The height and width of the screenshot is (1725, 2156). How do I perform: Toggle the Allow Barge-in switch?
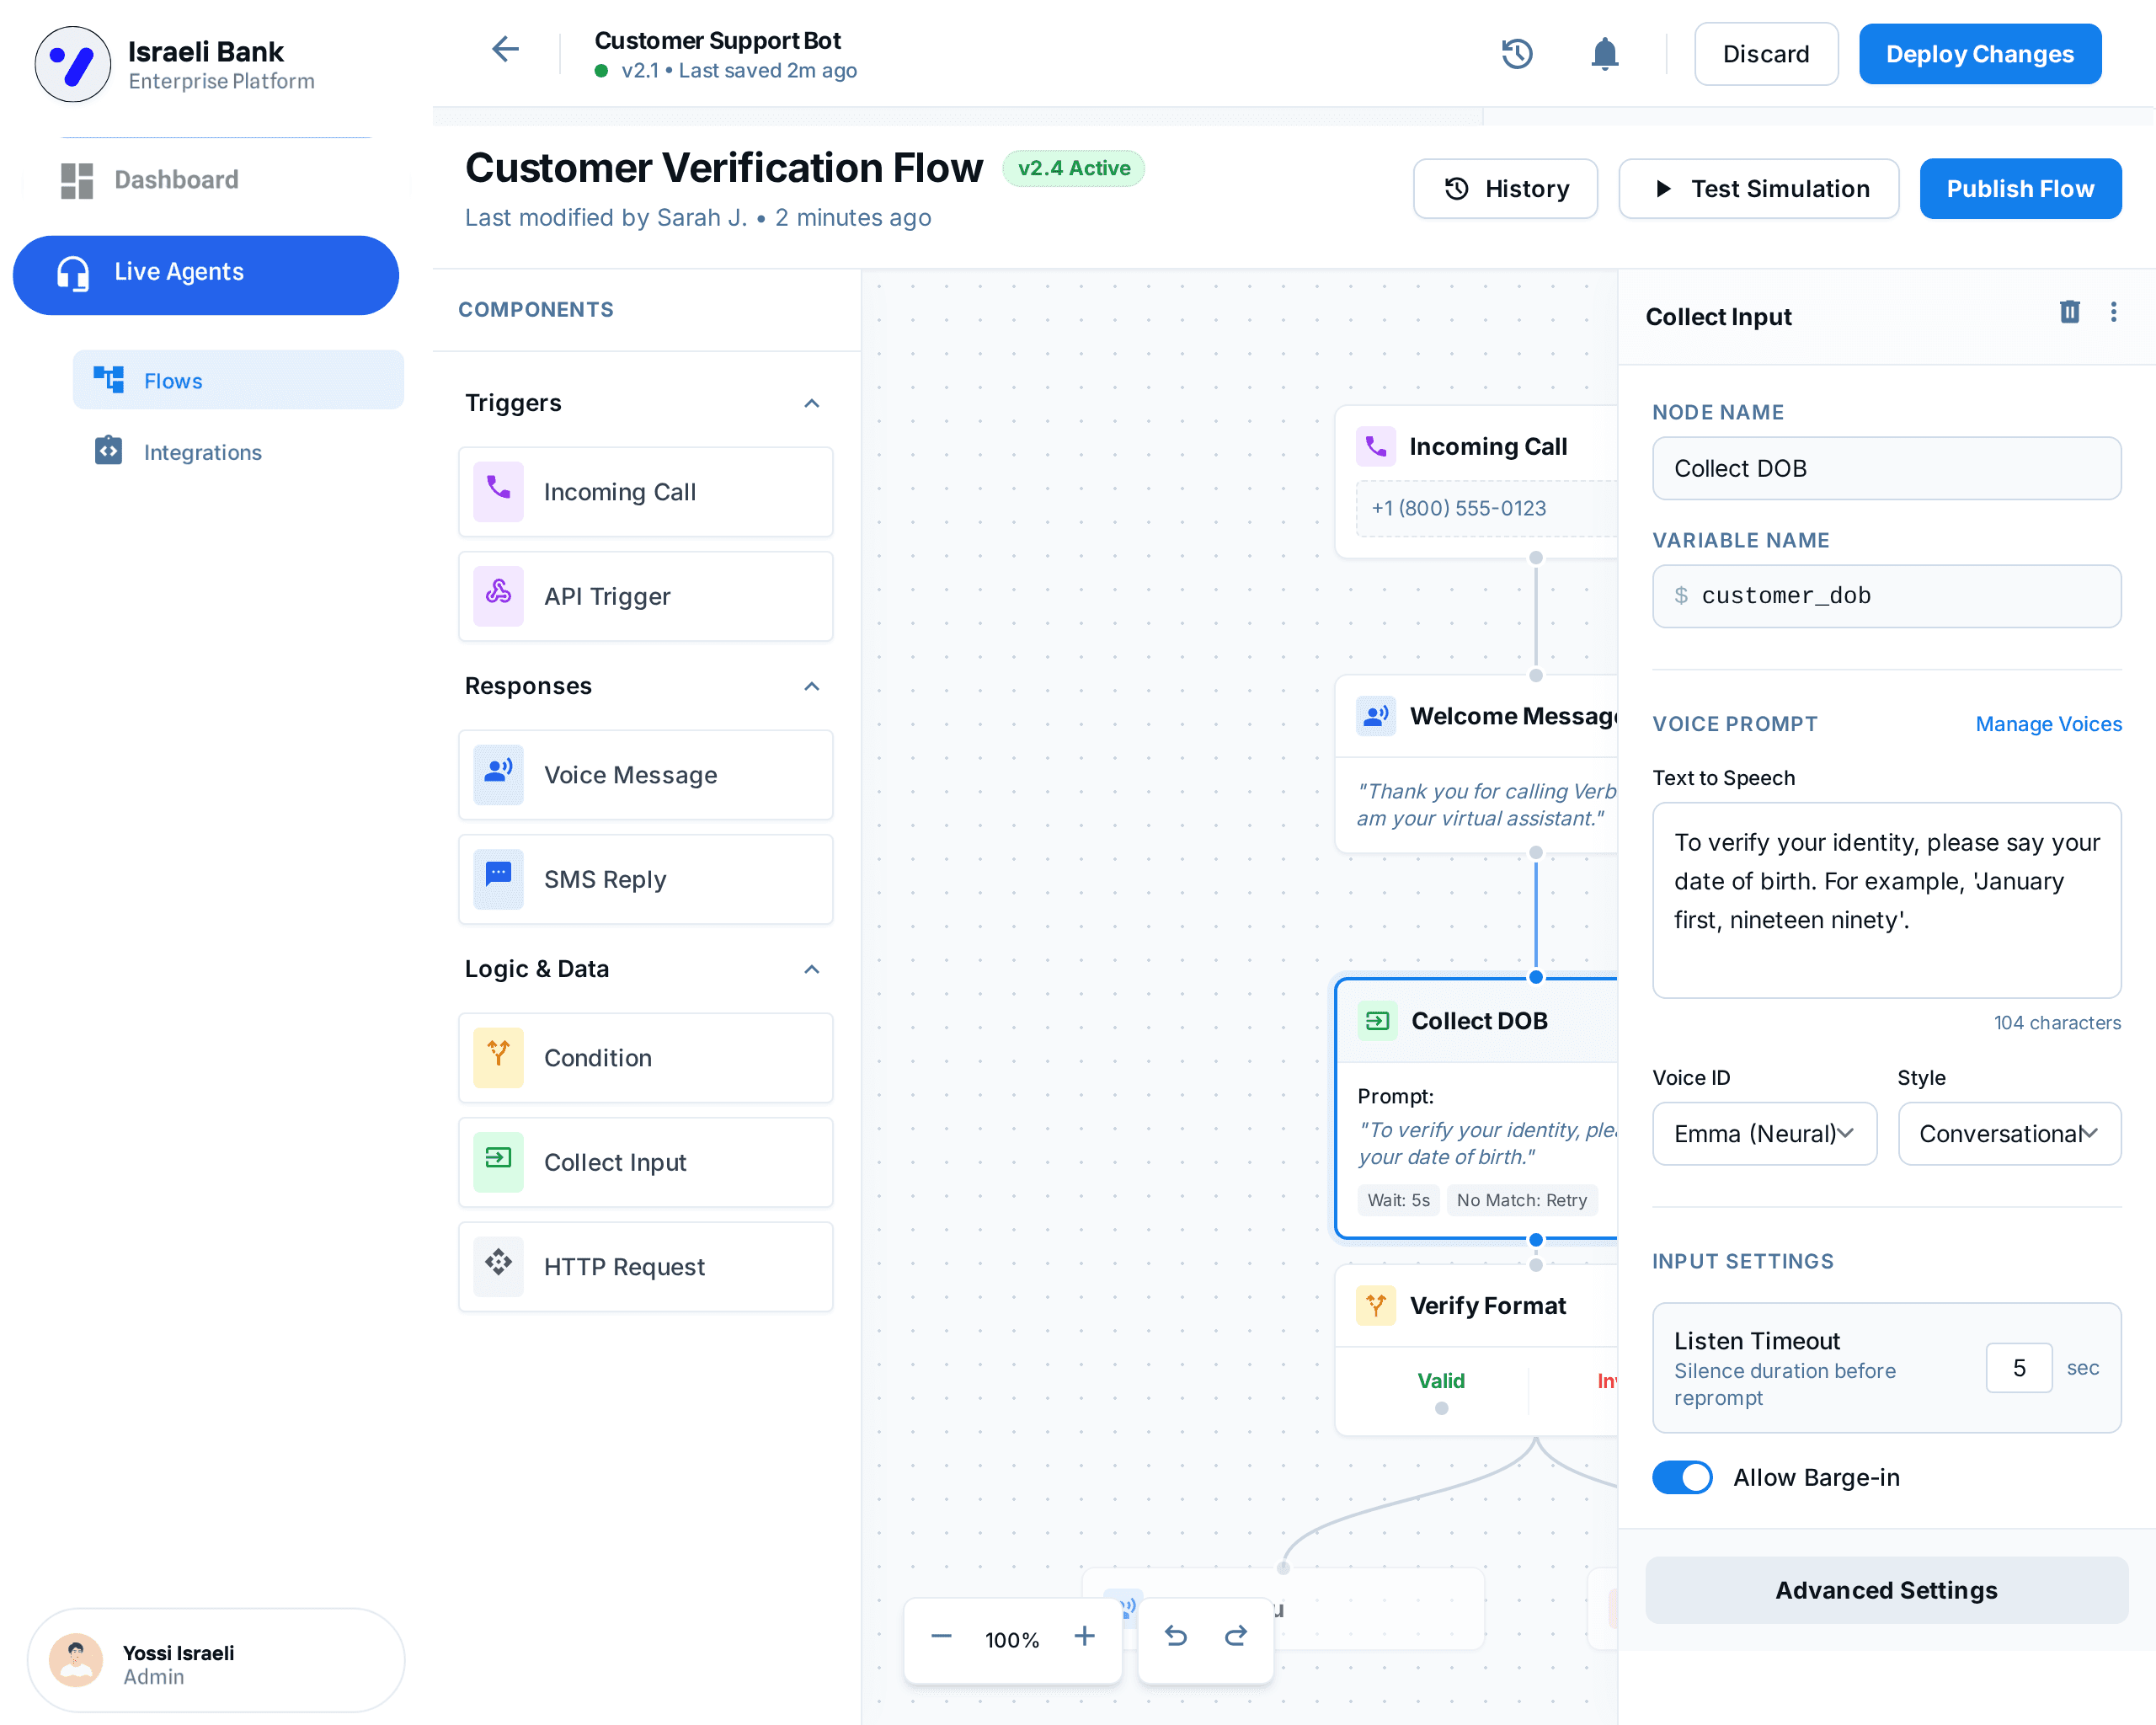coord(1682,1477)
